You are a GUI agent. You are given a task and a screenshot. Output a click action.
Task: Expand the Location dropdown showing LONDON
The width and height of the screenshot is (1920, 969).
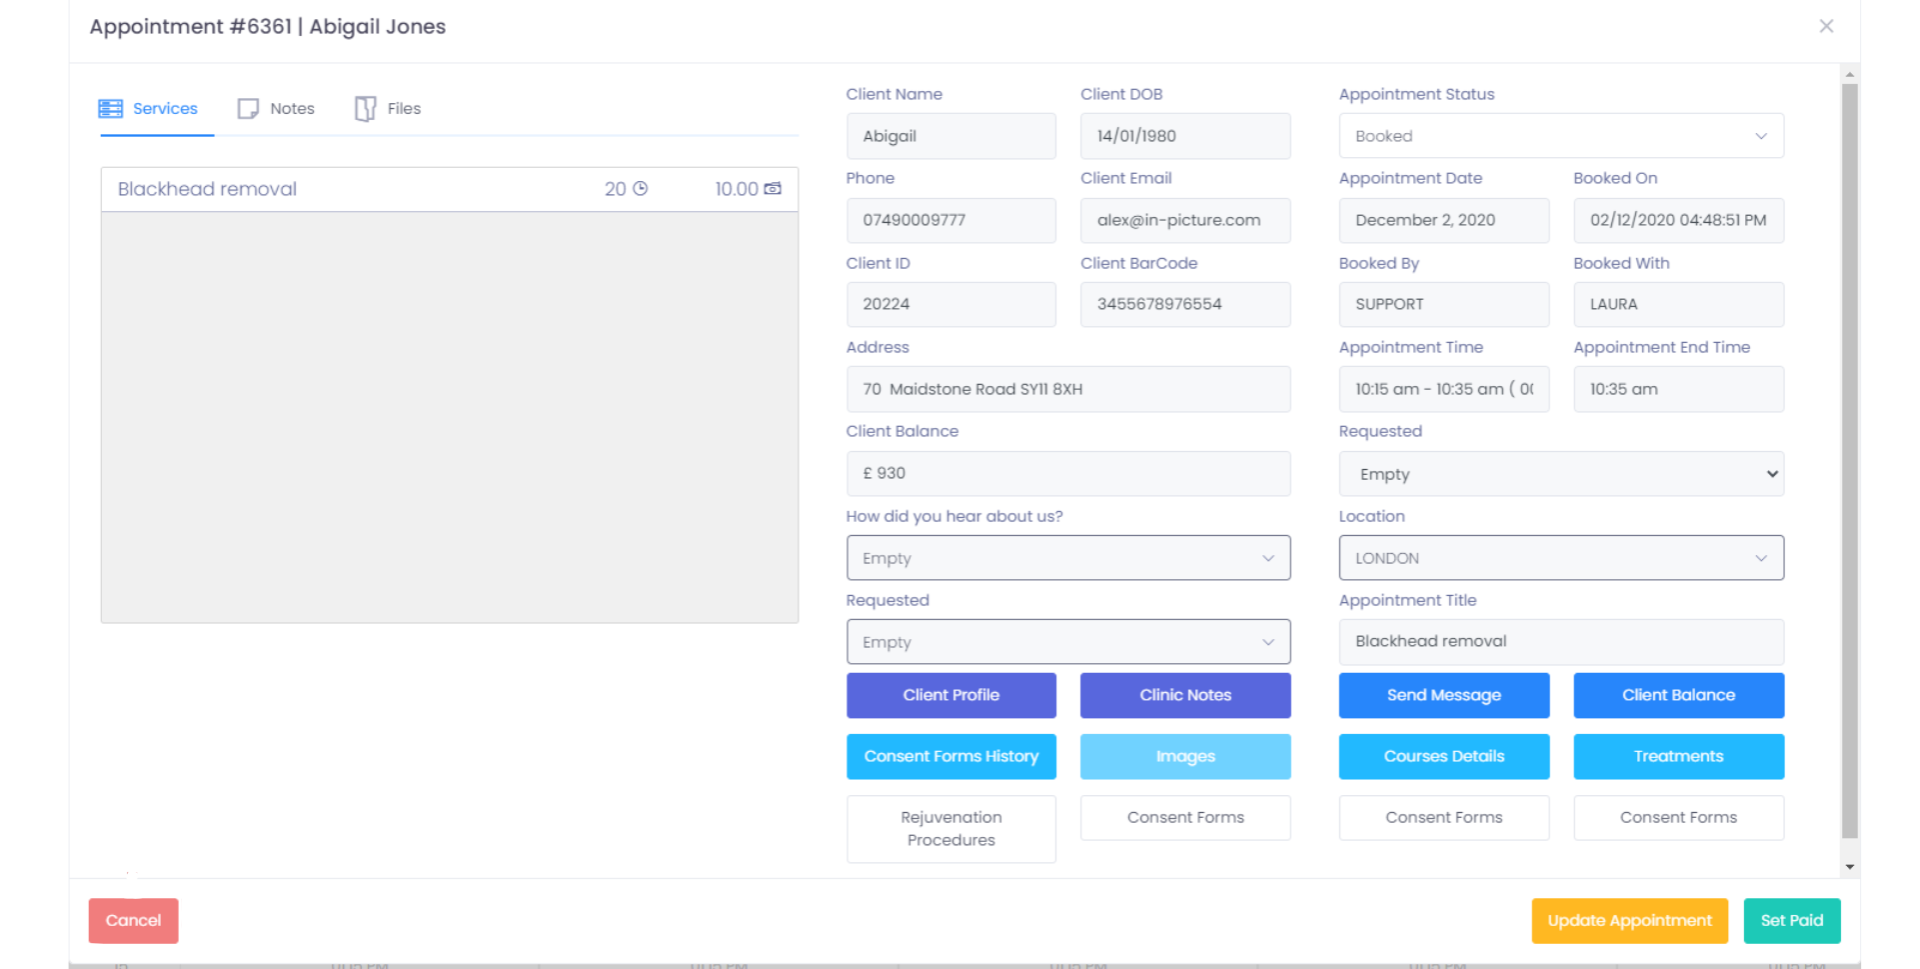1560,557
